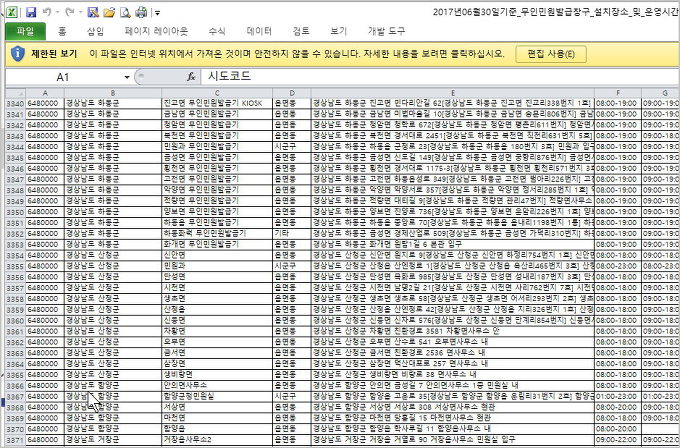This screenshot has width=680, height=448.
Task: Select all cells with the corner button
Action: [15, 93]
